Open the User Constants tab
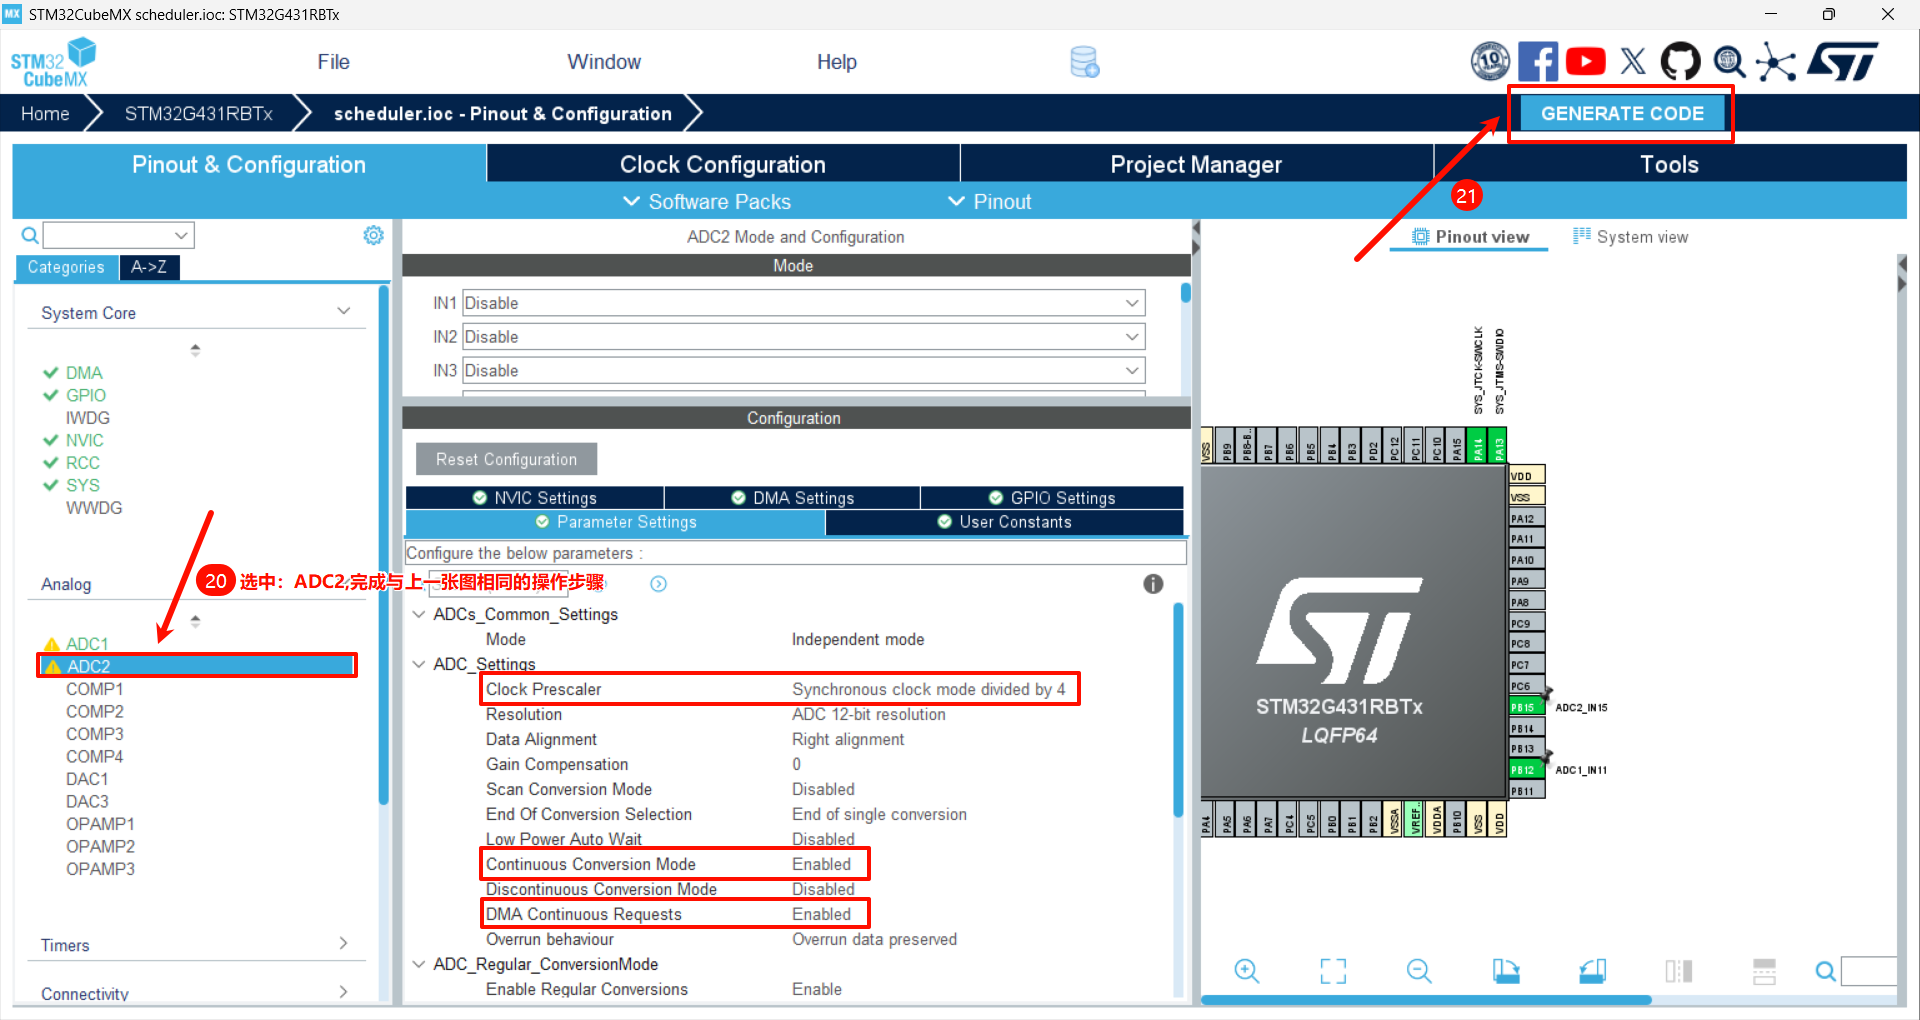Screen dimensions: 1920x1020 pos(1004,522)
